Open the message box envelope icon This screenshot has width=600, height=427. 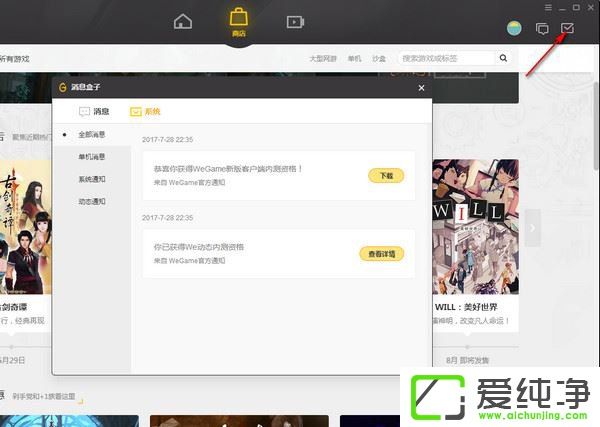(x=567, y=29)
